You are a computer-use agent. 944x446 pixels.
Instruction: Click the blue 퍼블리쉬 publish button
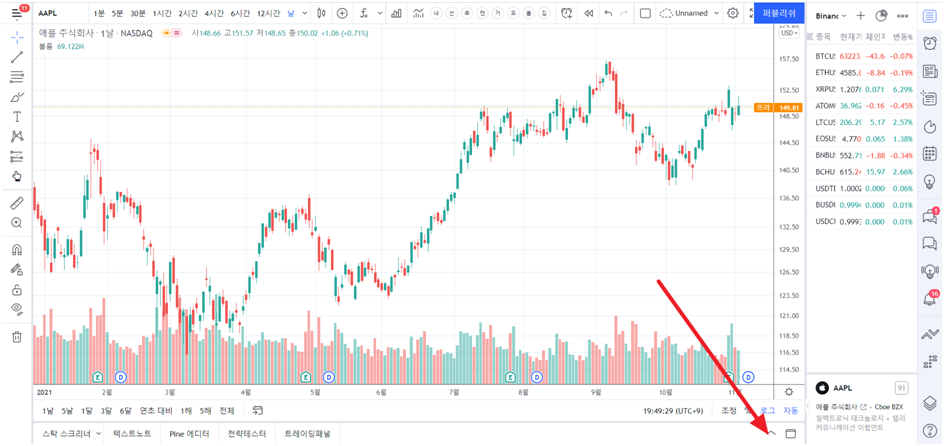779,13
